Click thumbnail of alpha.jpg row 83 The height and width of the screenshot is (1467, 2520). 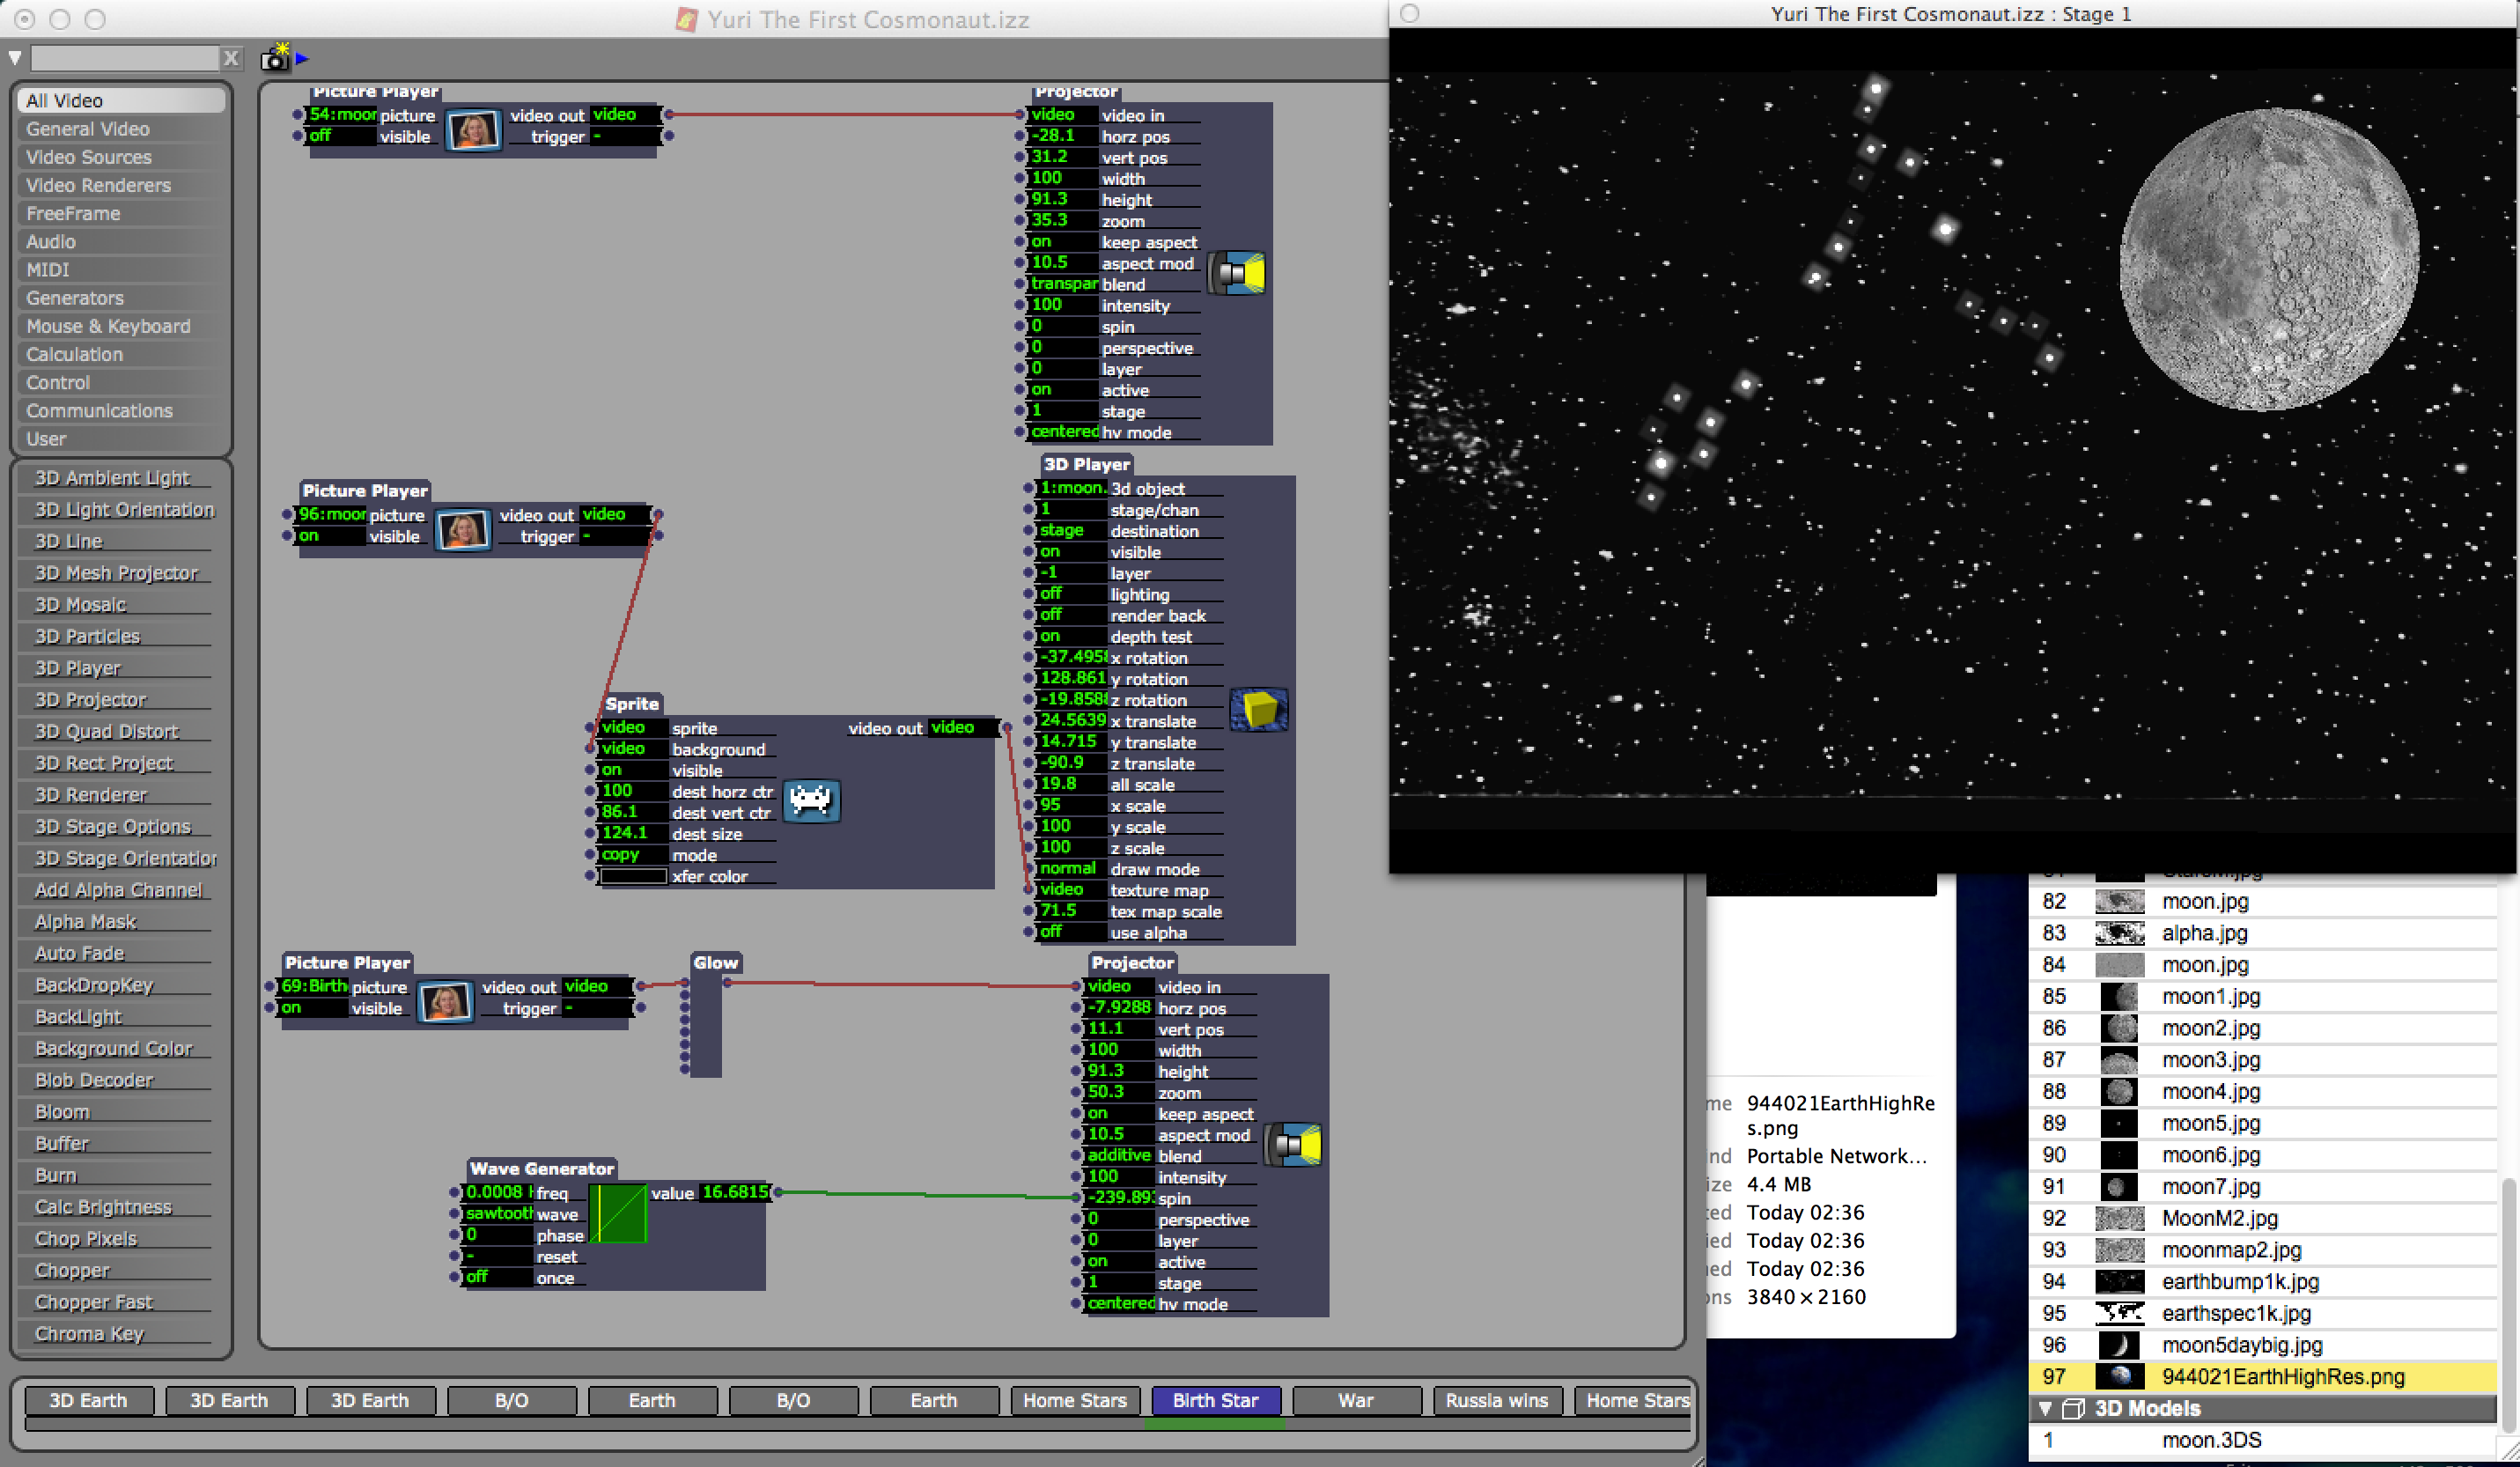(2119, 933)
